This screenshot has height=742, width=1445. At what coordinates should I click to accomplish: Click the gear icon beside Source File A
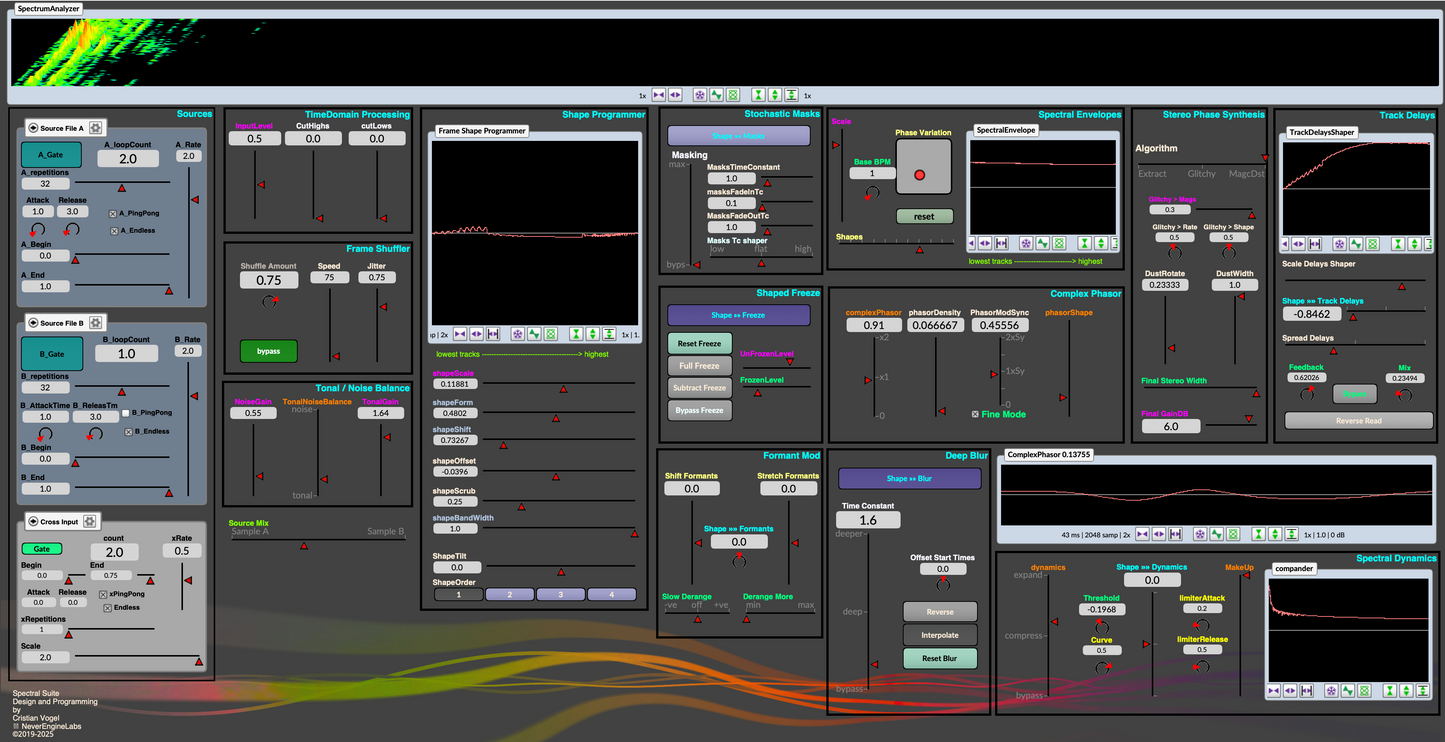pos(95,128)
